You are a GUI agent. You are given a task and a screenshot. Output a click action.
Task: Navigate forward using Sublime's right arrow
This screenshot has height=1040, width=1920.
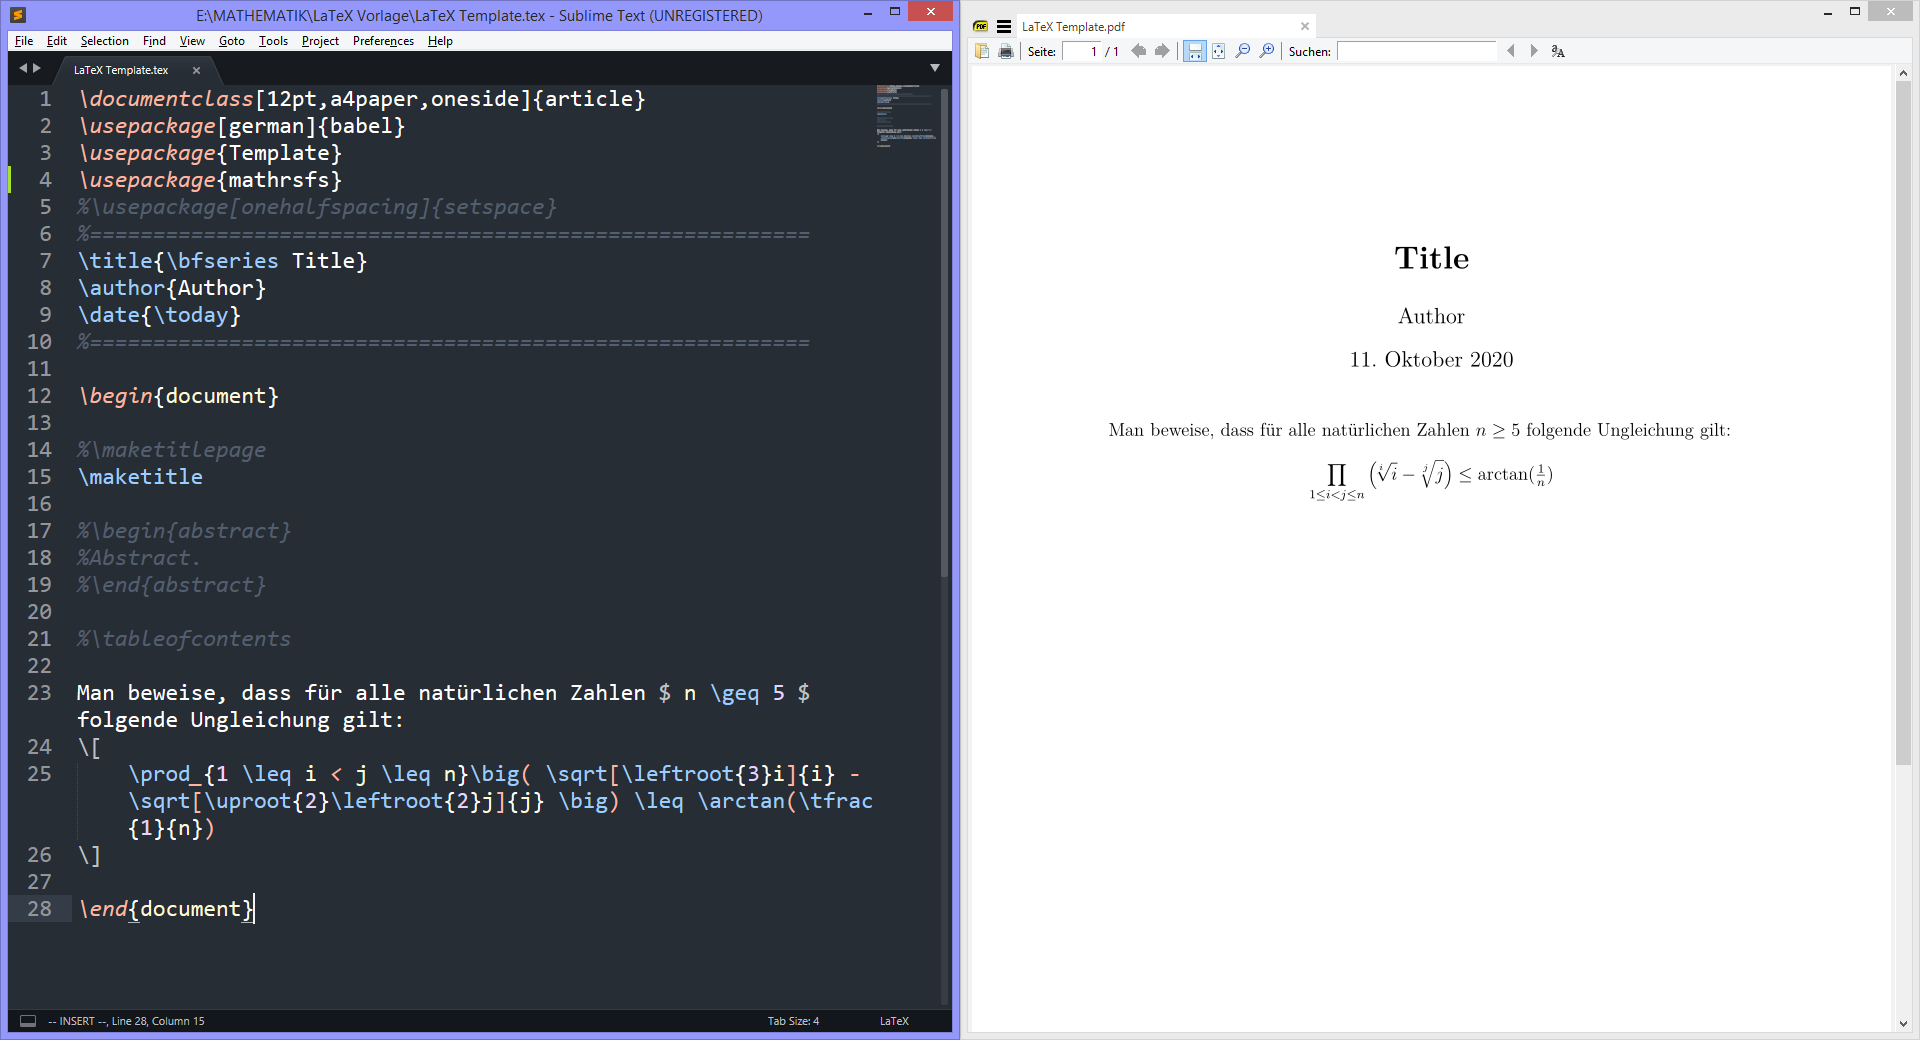tap(38, 68)
